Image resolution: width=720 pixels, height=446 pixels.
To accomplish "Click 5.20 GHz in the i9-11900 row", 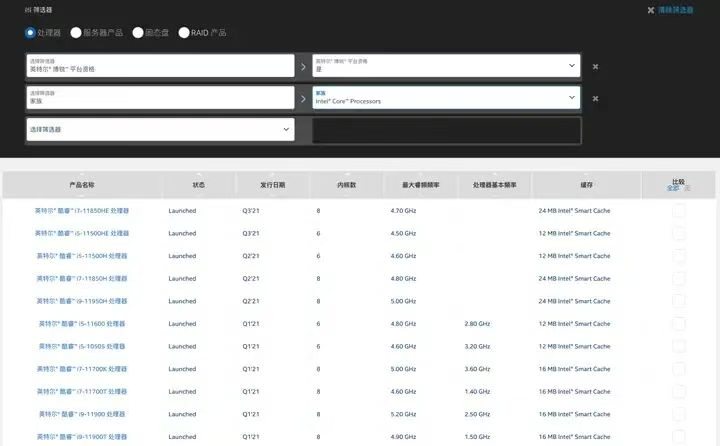I will 403,414.
